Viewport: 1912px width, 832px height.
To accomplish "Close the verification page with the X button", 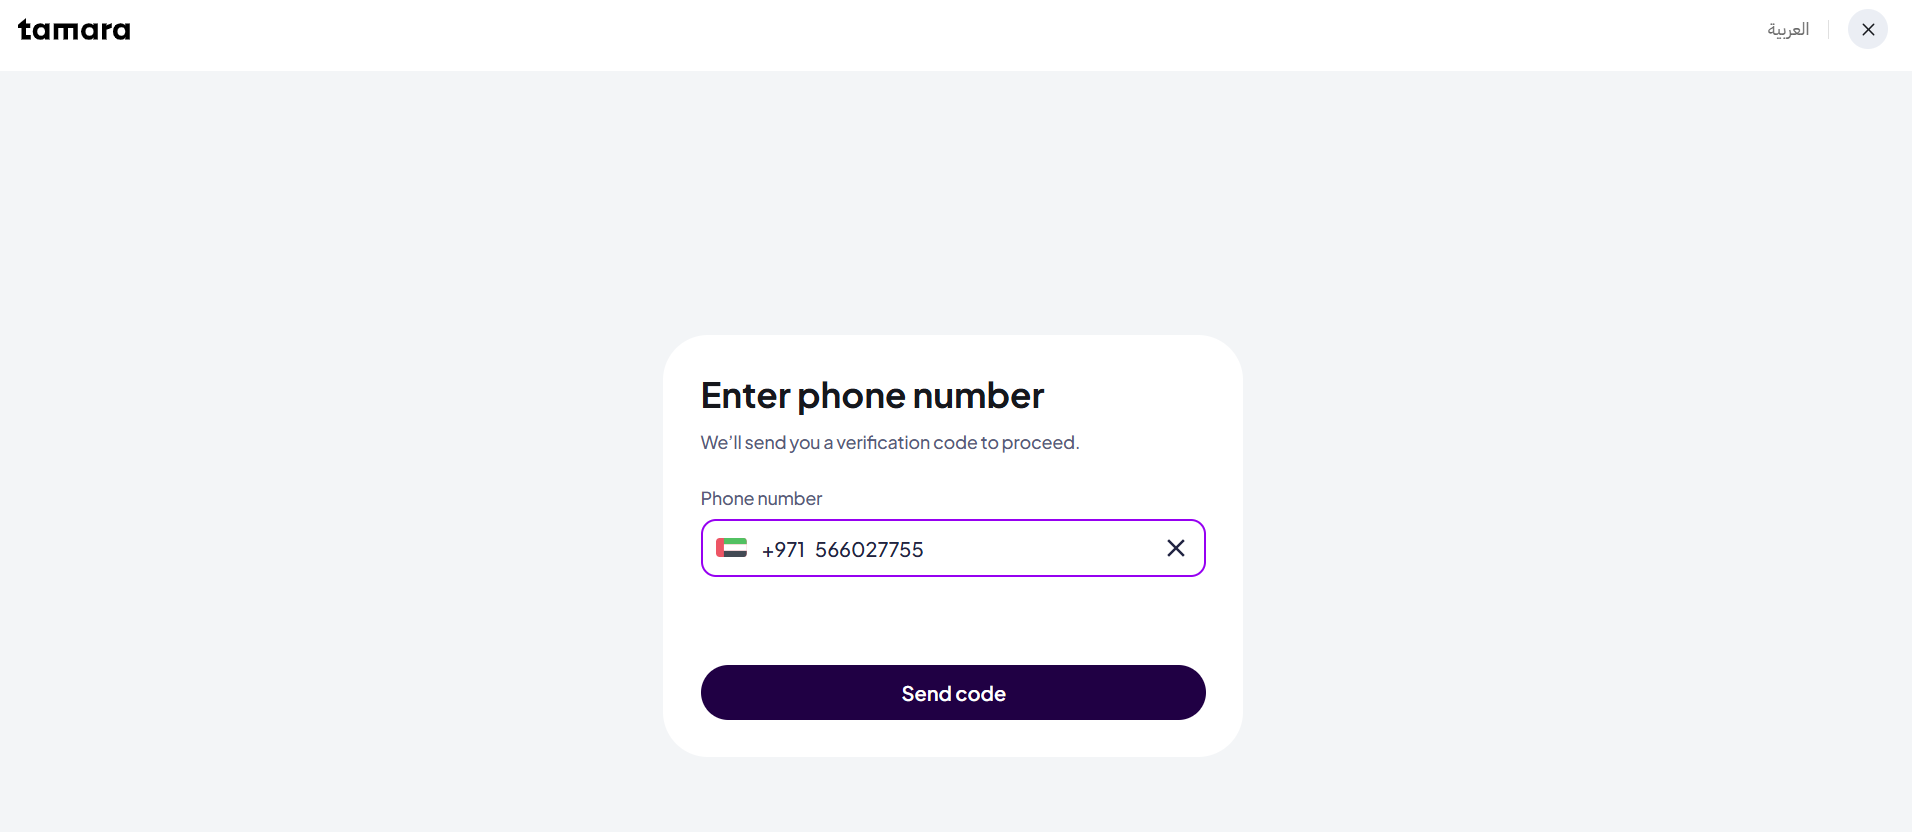I will [x=1867, y=29].
